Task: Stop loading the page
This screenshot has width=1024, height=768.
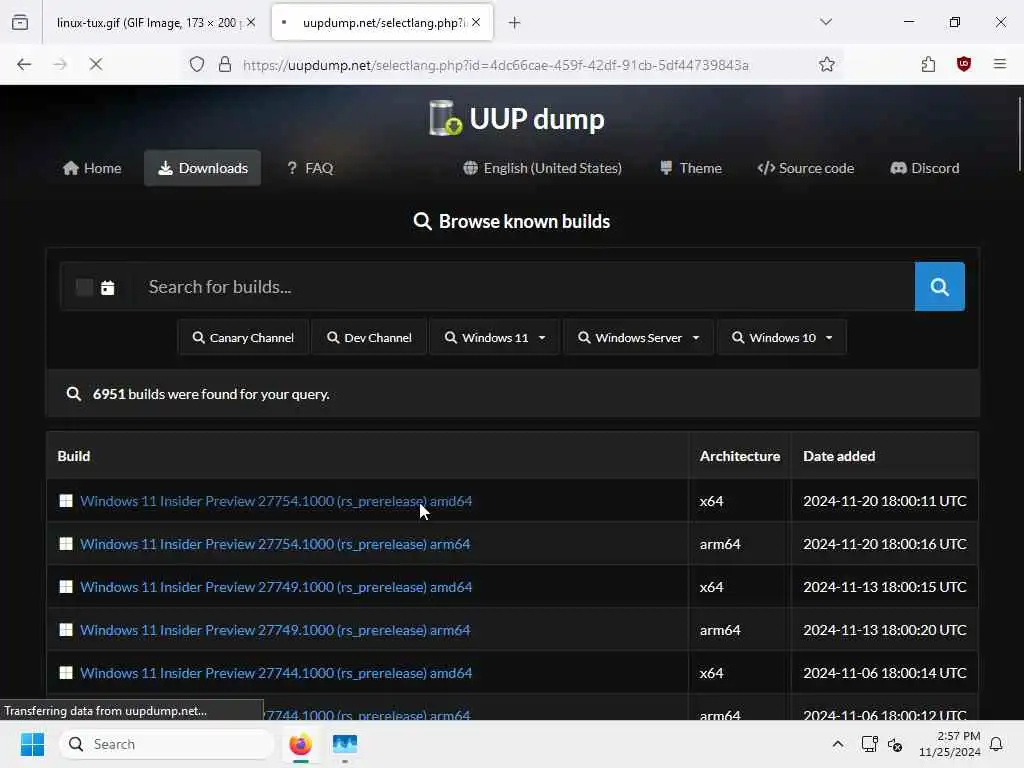Action: point(95,64)
